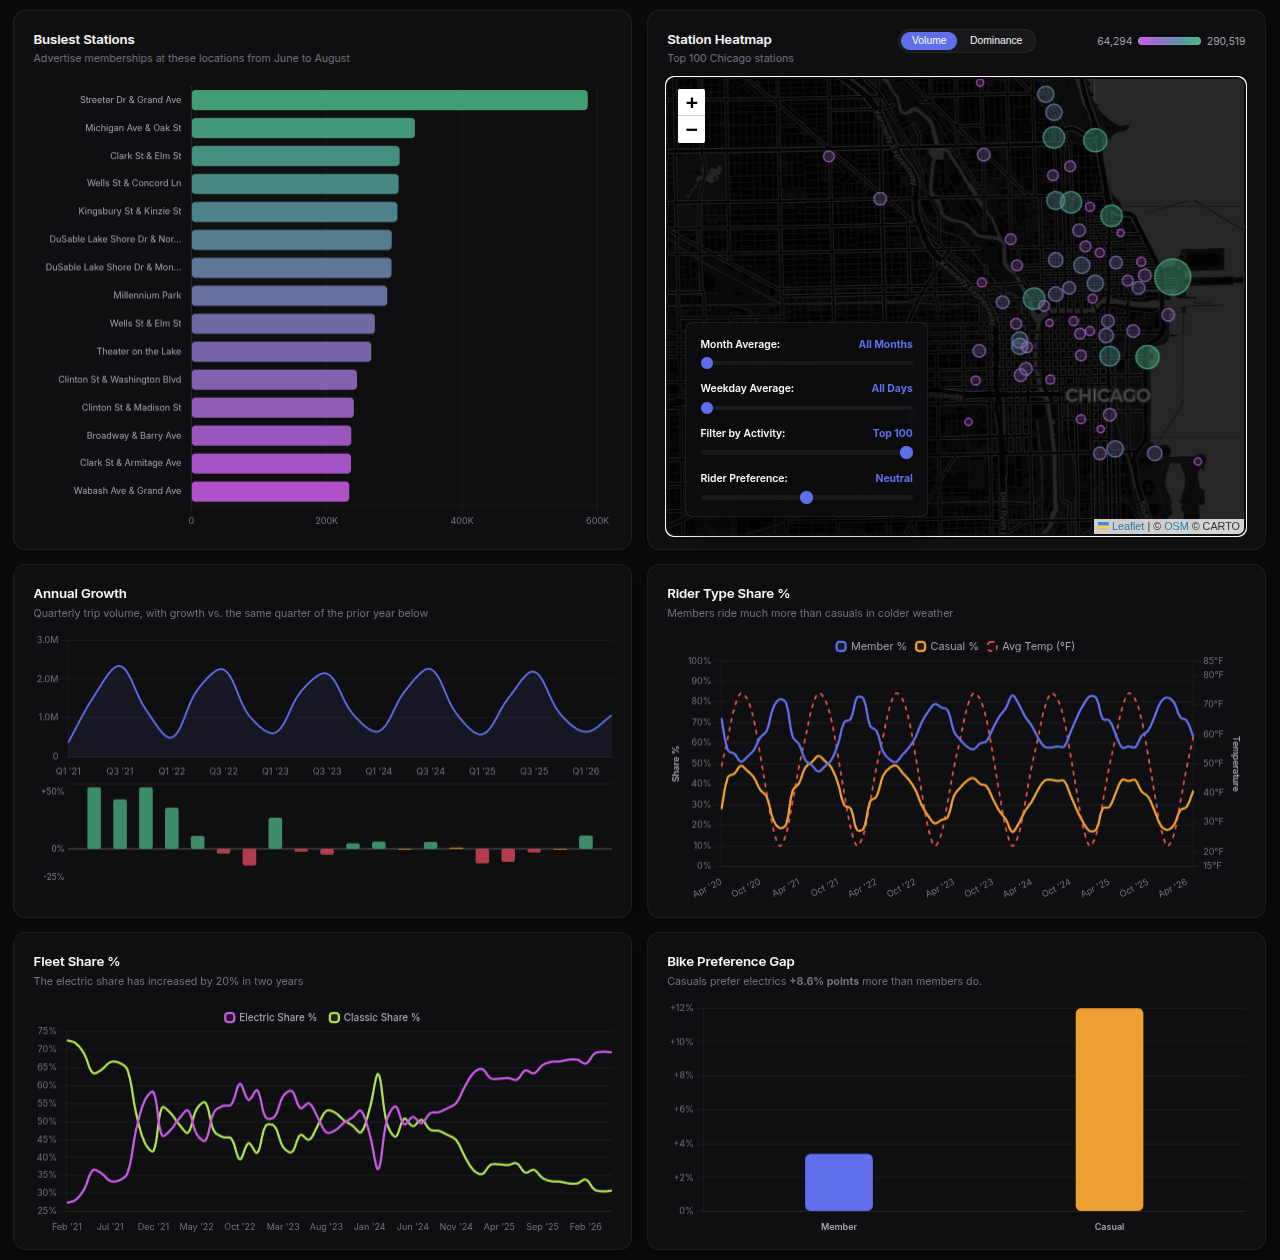Screen dimensions: 1280x1260
Task: Click the 'All Months' value text
Action: click(x=885, y=344)
